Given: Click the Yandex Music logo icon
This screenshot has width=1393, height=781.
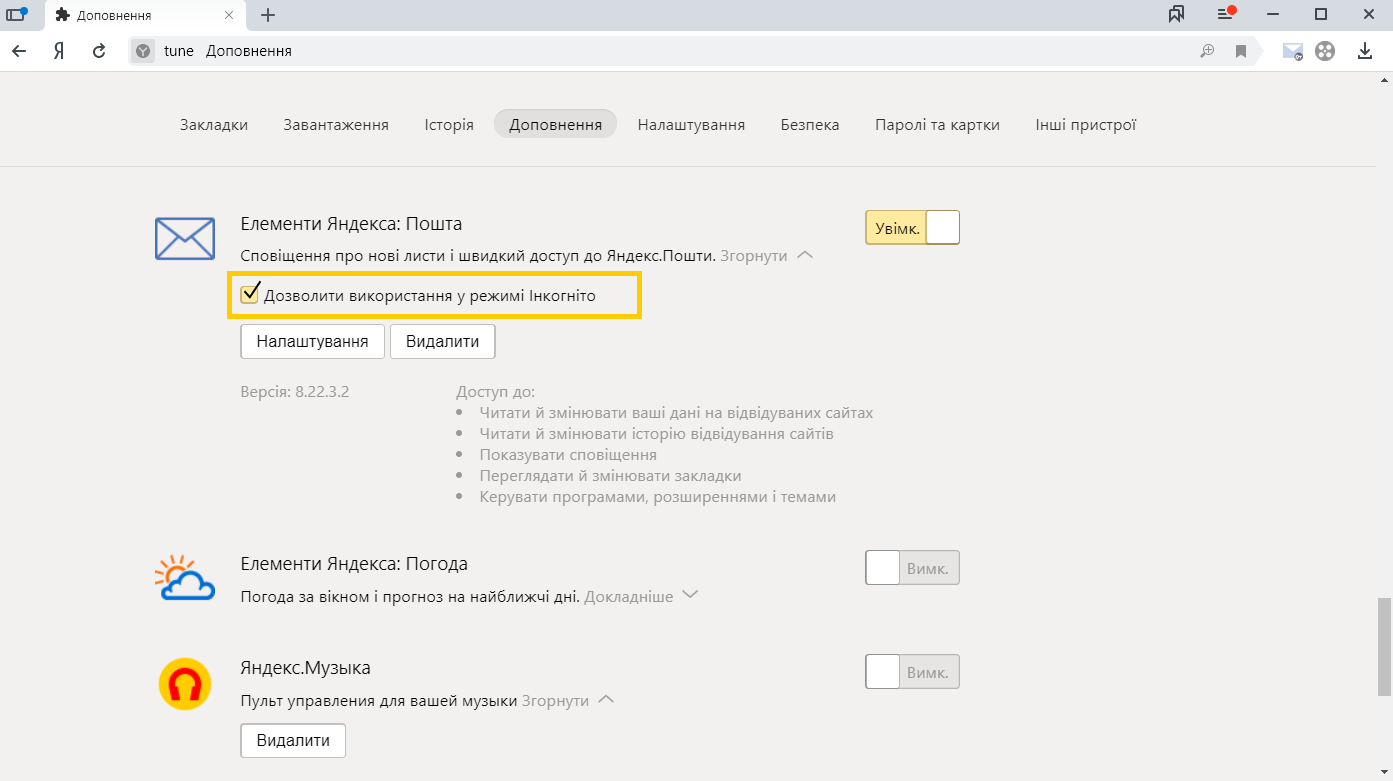Looking at the screenshot, I should tap(185, 684).
